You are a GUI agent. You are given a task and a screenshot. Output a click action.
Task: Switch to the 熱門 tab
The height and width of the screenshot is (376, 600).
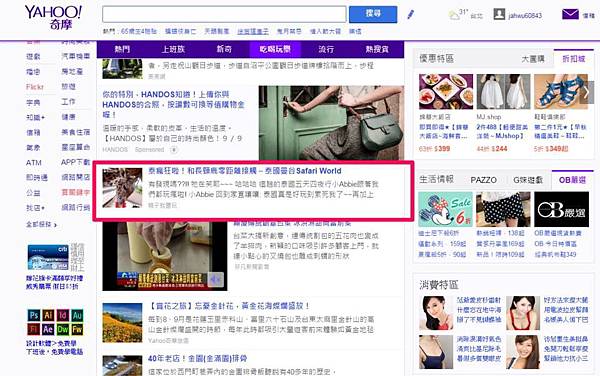click(122, 49)
